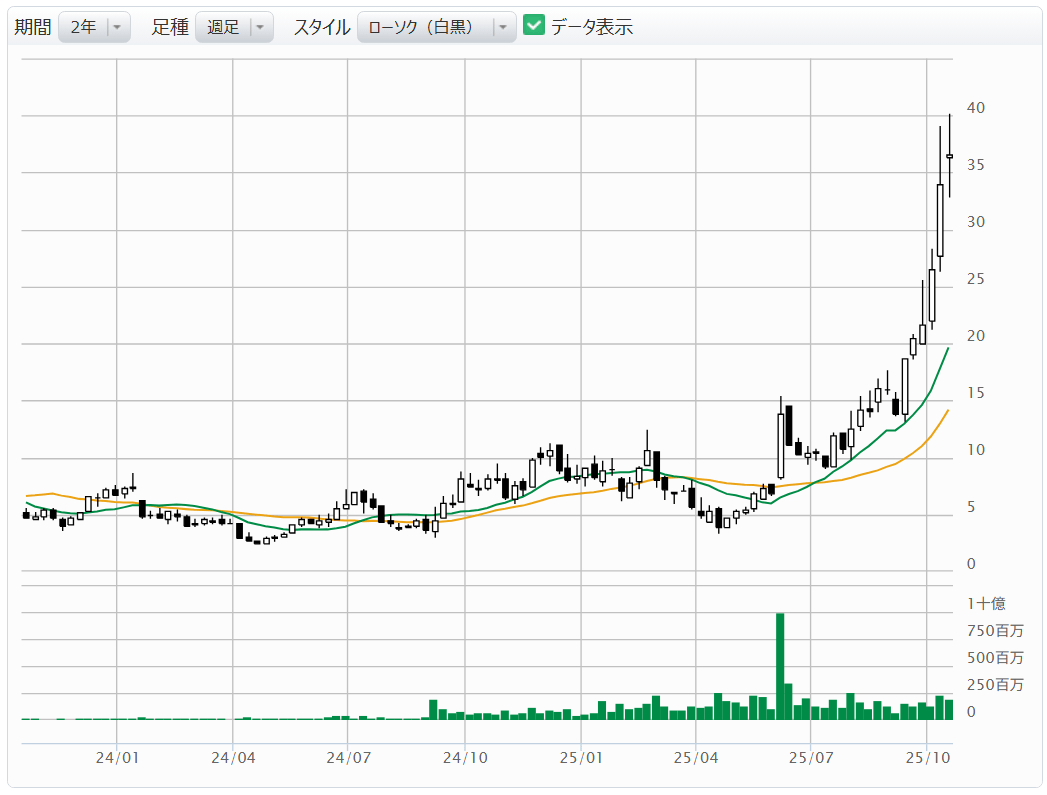The image size is (1047, 795).
Task: Click the 25/04 date axis label
Action: pos(696,759)
